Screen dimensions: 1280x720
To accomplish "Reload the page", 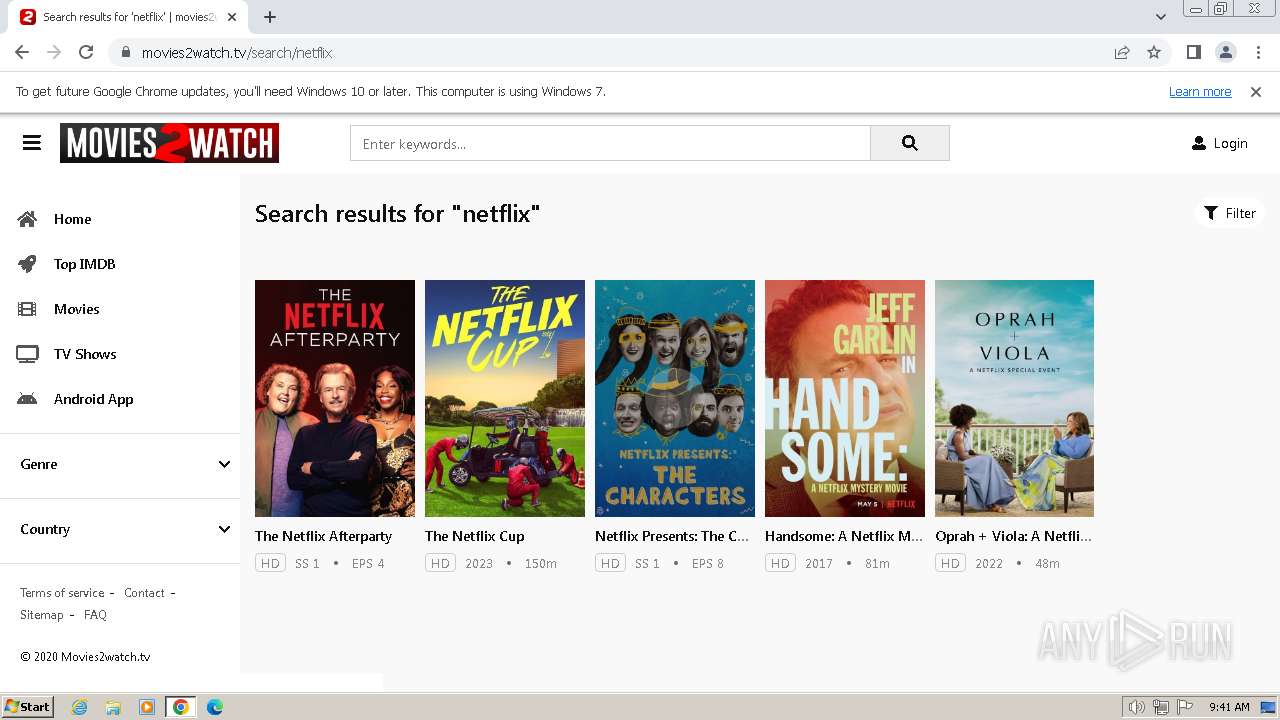I will (86, 52).
